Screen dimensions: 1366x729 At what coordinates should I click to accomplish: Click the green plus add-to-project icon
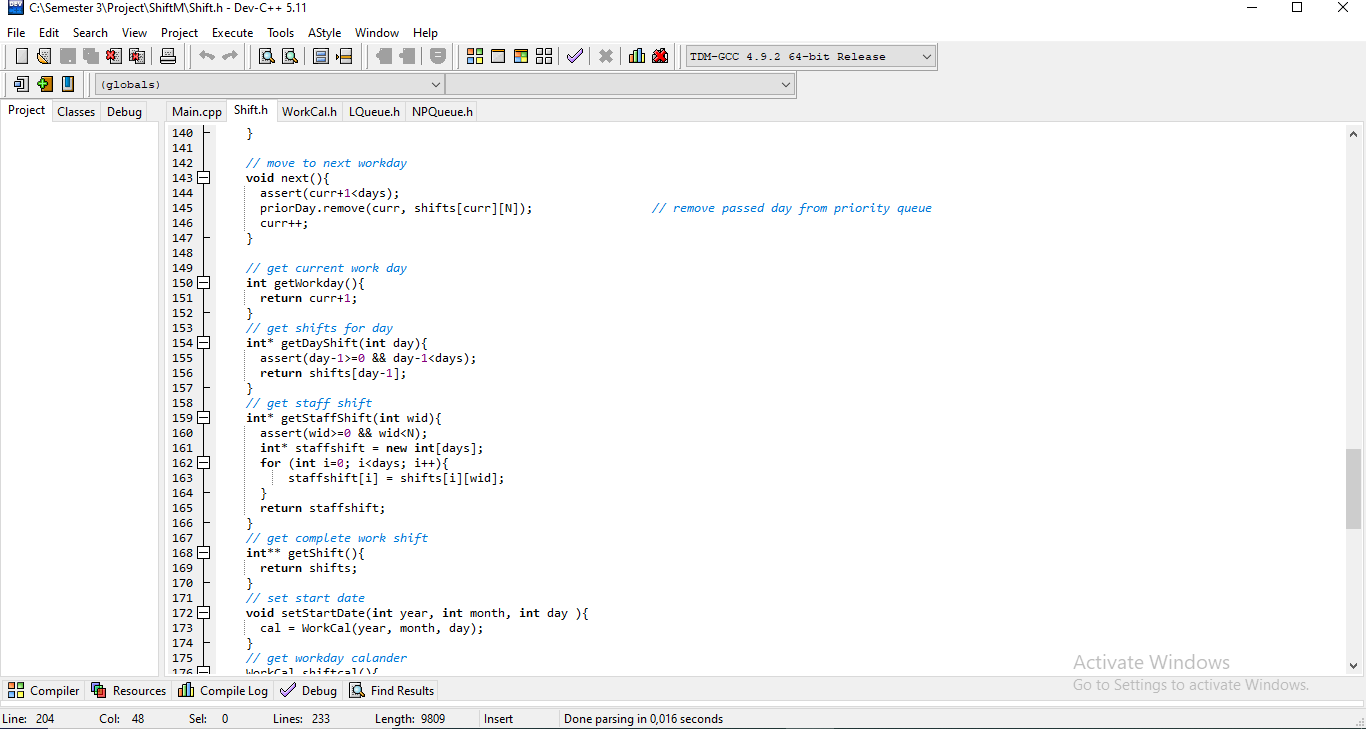(x=44, y=84)
